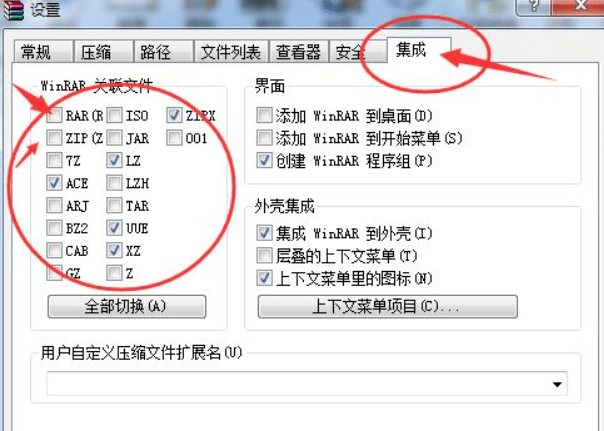Uncheck 创建 WinRAR 程序组 option
Screen dimensions: 604x431
pyautogui.click(x=265, y=160)
